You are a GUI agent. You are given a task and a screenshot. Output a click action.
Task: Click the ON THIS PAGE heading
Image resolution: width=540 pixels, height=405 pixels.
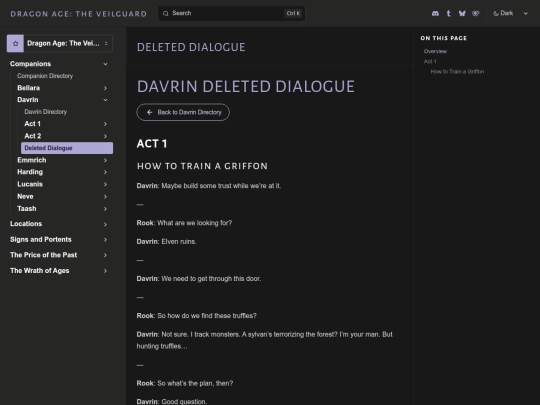coord(444,38)
